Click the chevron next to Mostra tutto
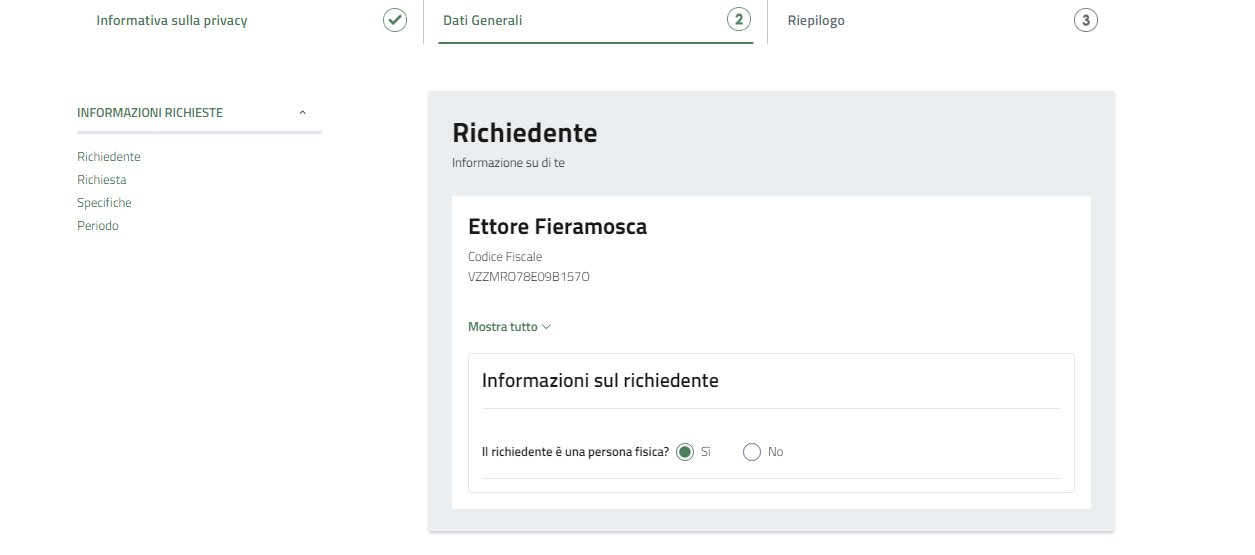1255x555 pixels. (x=546, y=327)
